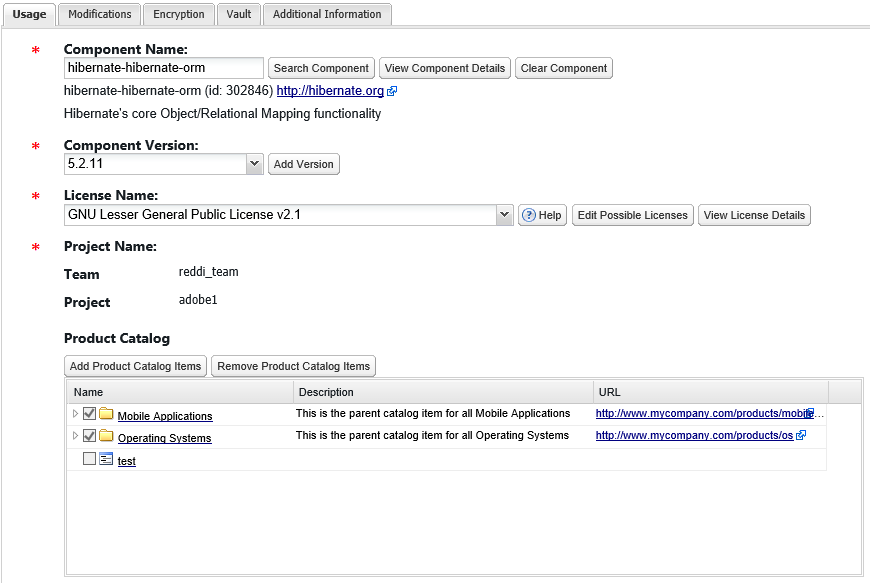Open the Component Version dropdown
The height and width of the screenshot is (583, 870).
254,163
